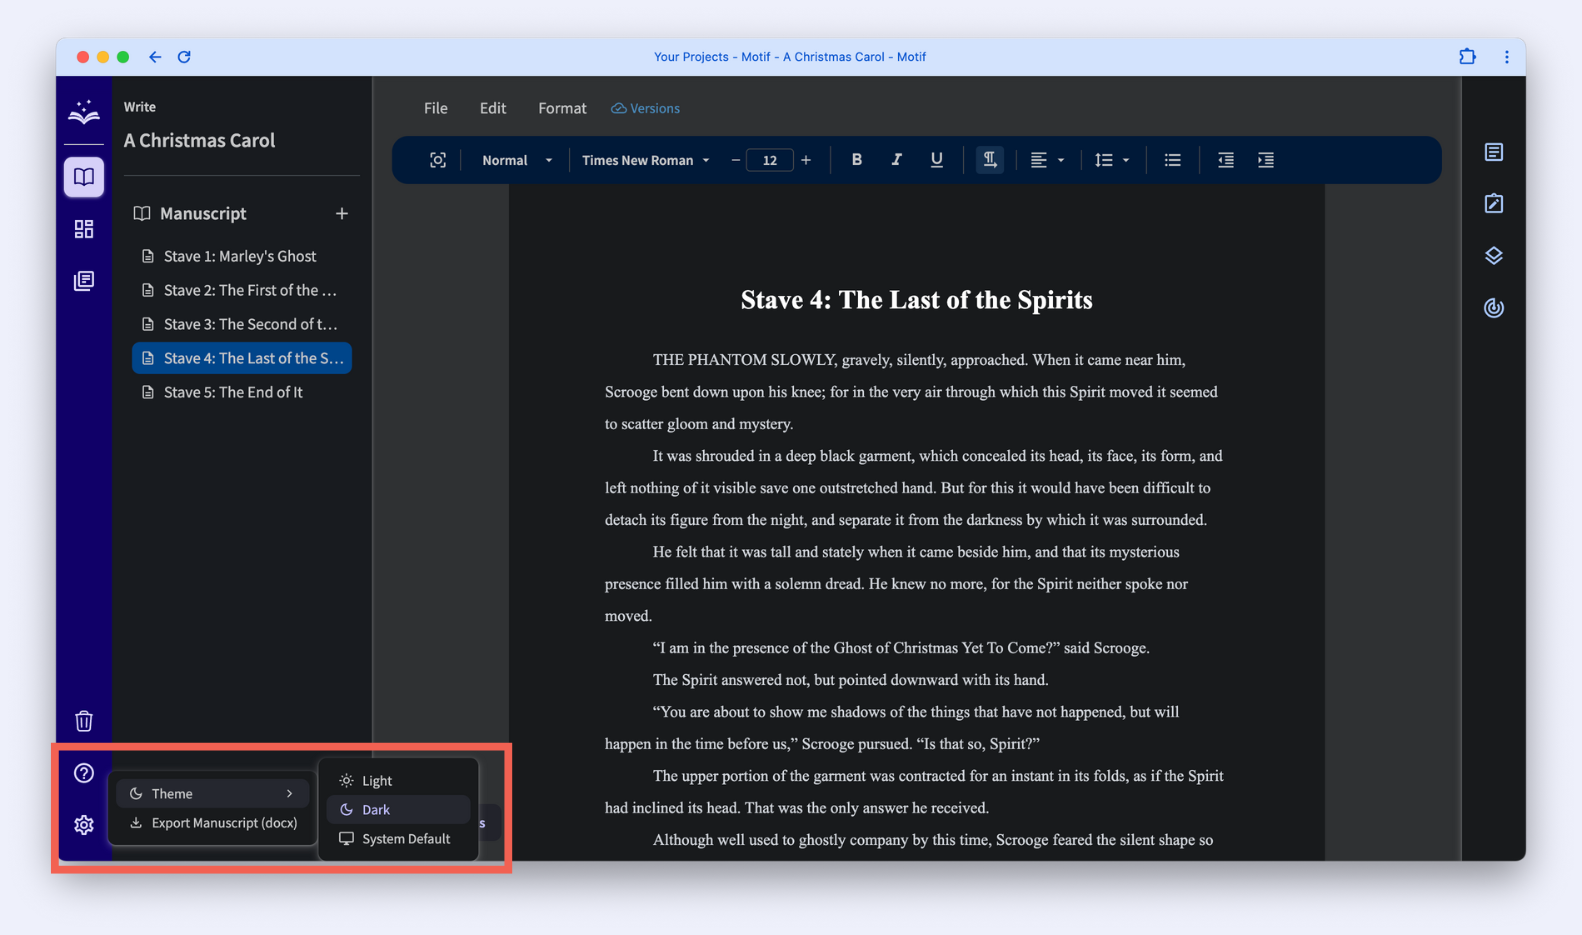Screen dimensions: 1582x935
Task: Open Stave 5: The End of It
Action: [242, 392]
